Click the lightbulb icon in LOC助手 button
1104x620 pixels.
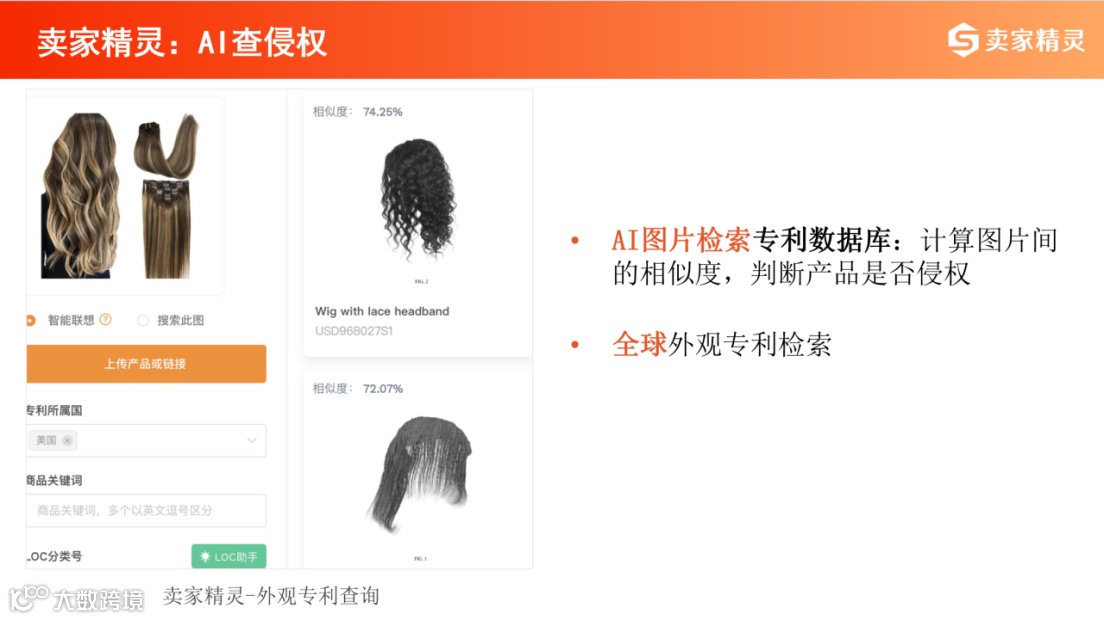point(205,557)
